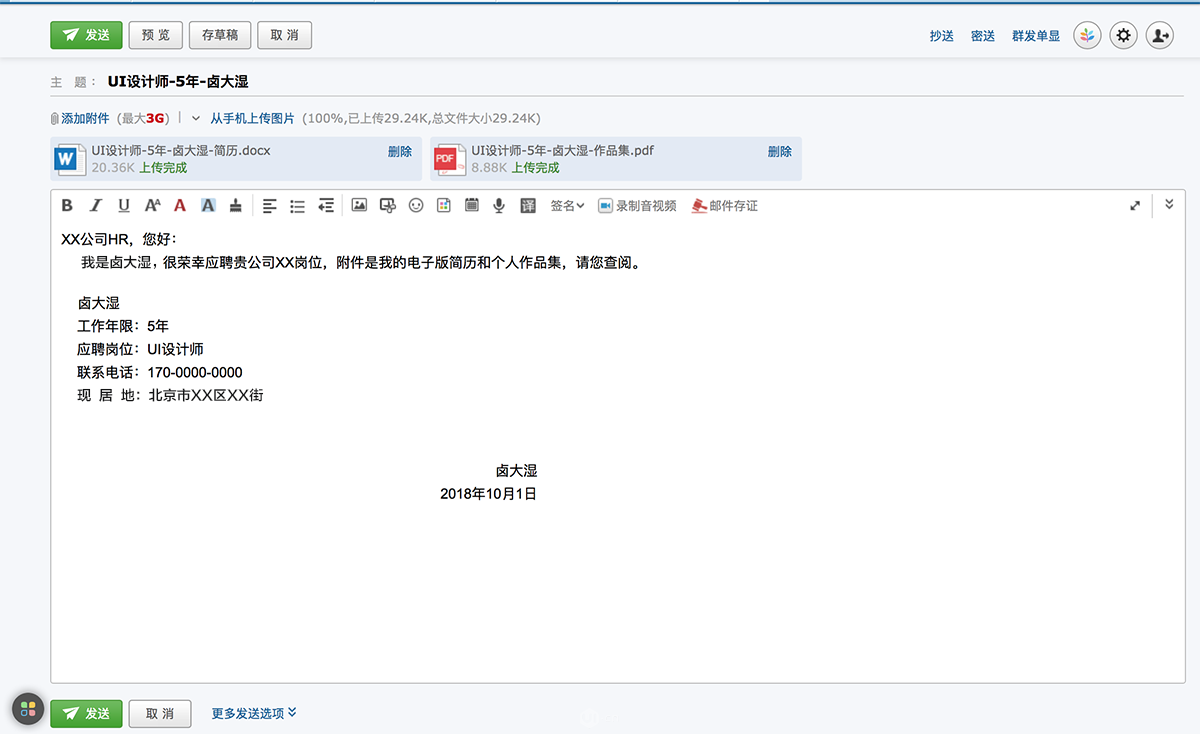Toggle bold text formatting
This screenshot has width=1200, height=734.
coord(67,205)
